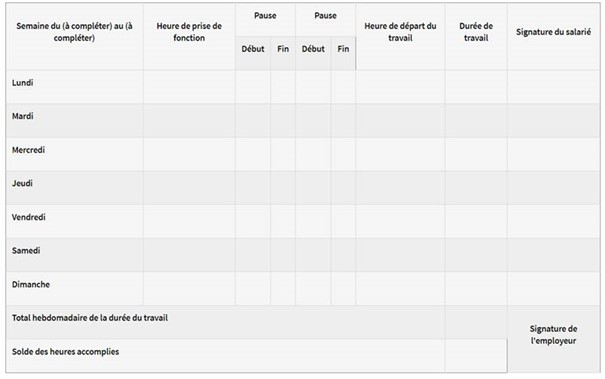Image resolution: width=605 pixels, height=379 pixels.
Task: Select the Mardi row label
Action: pos(22,116)
